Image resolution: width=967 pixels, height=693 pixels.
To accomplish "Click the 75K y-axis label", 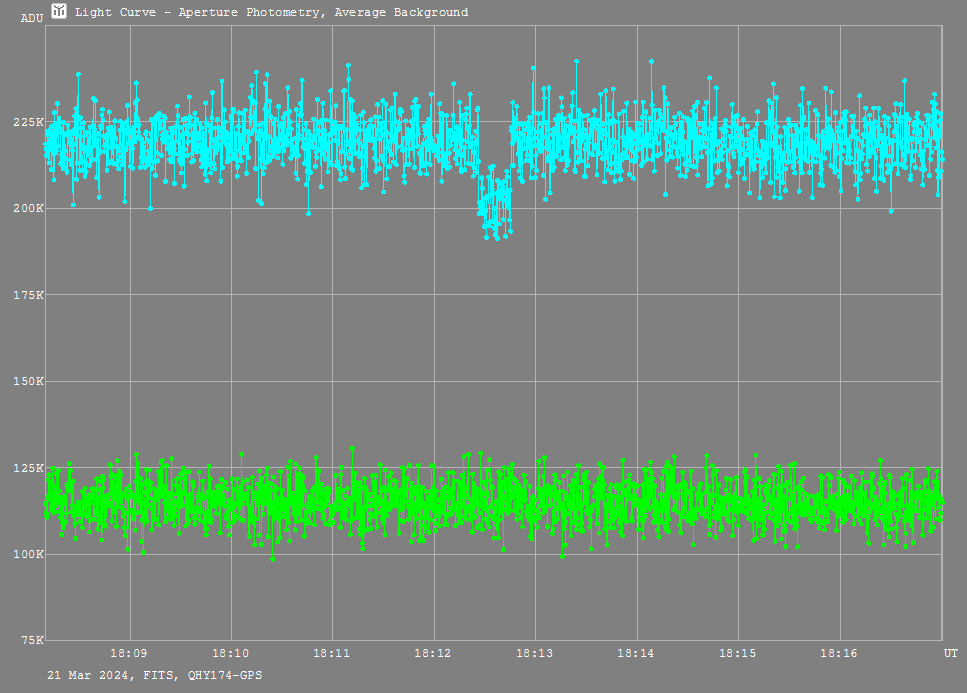I will (32, 640).
